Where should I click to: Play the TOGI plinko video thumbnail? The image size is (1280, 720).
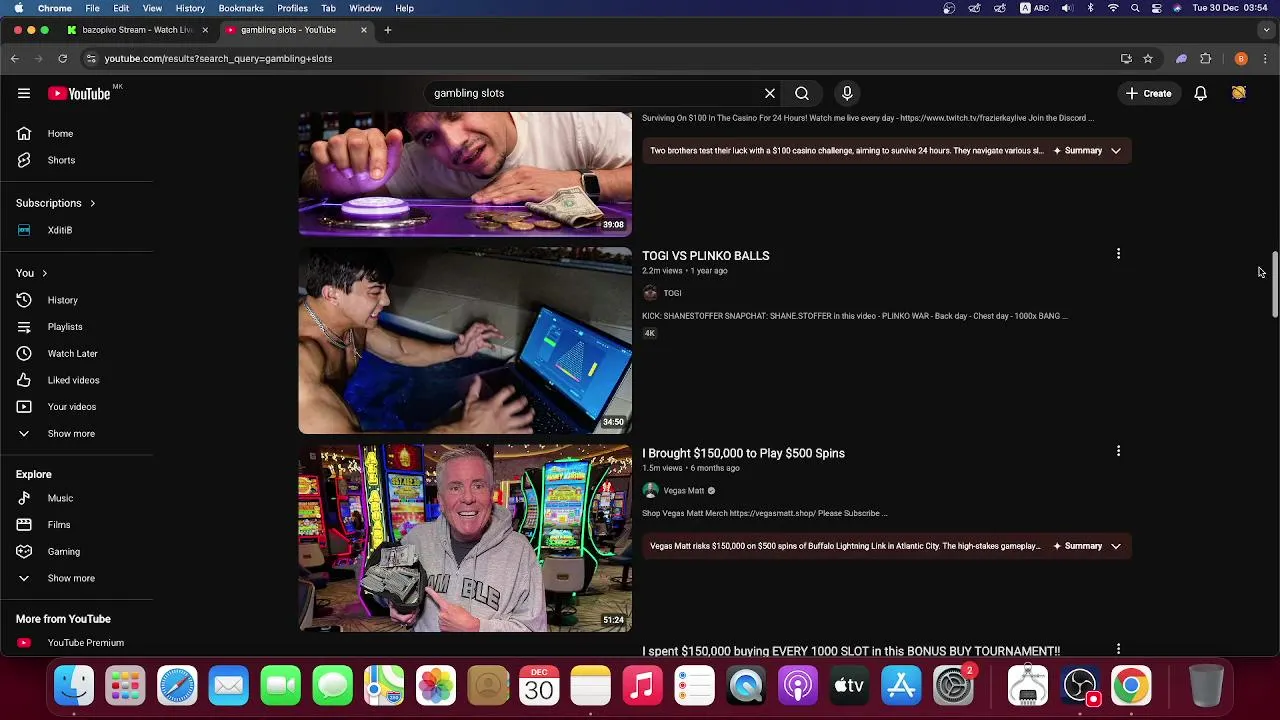click(x=465, y=340)
